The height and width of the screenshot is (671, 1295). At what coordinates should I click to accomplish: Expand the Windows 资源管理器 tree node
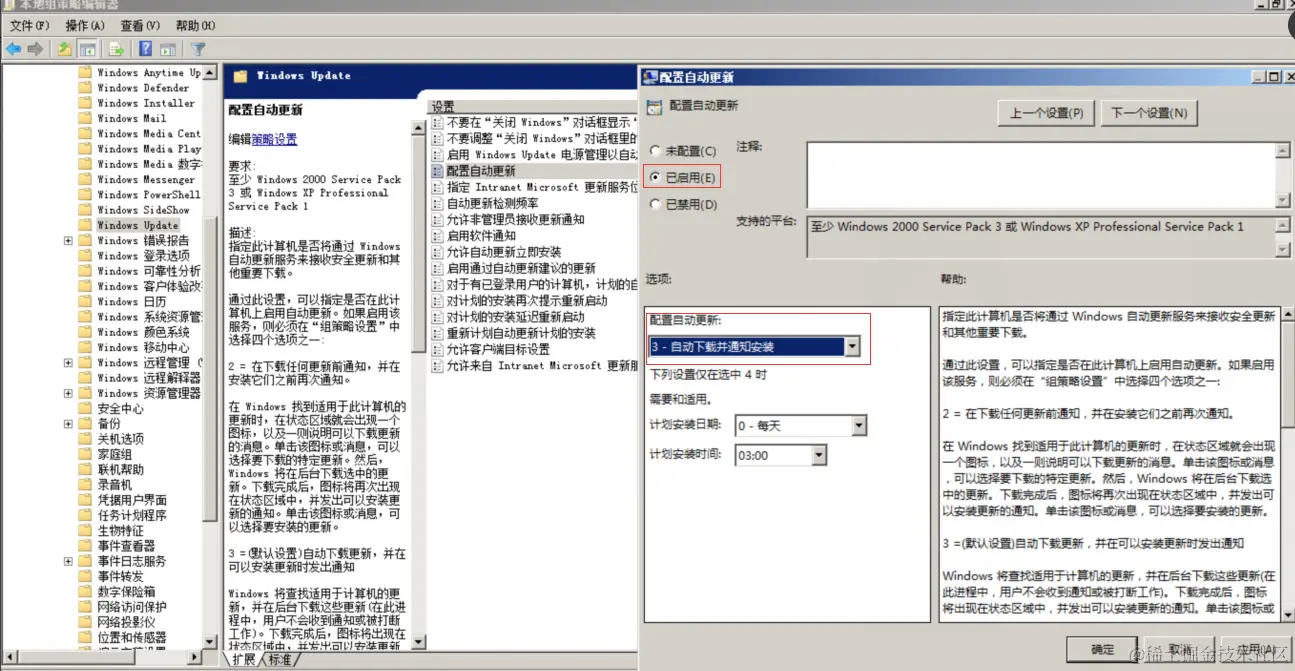68,393
